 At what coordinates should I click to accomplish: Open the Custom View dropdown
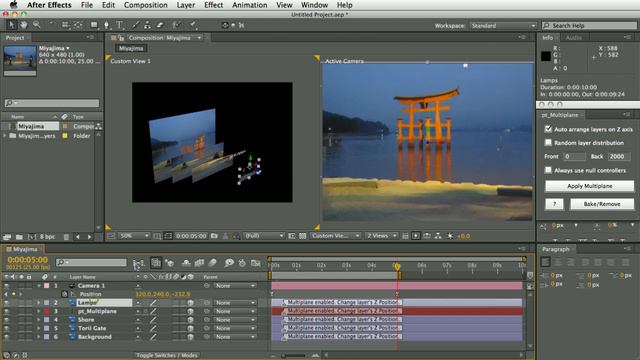[x=335, y=236]
